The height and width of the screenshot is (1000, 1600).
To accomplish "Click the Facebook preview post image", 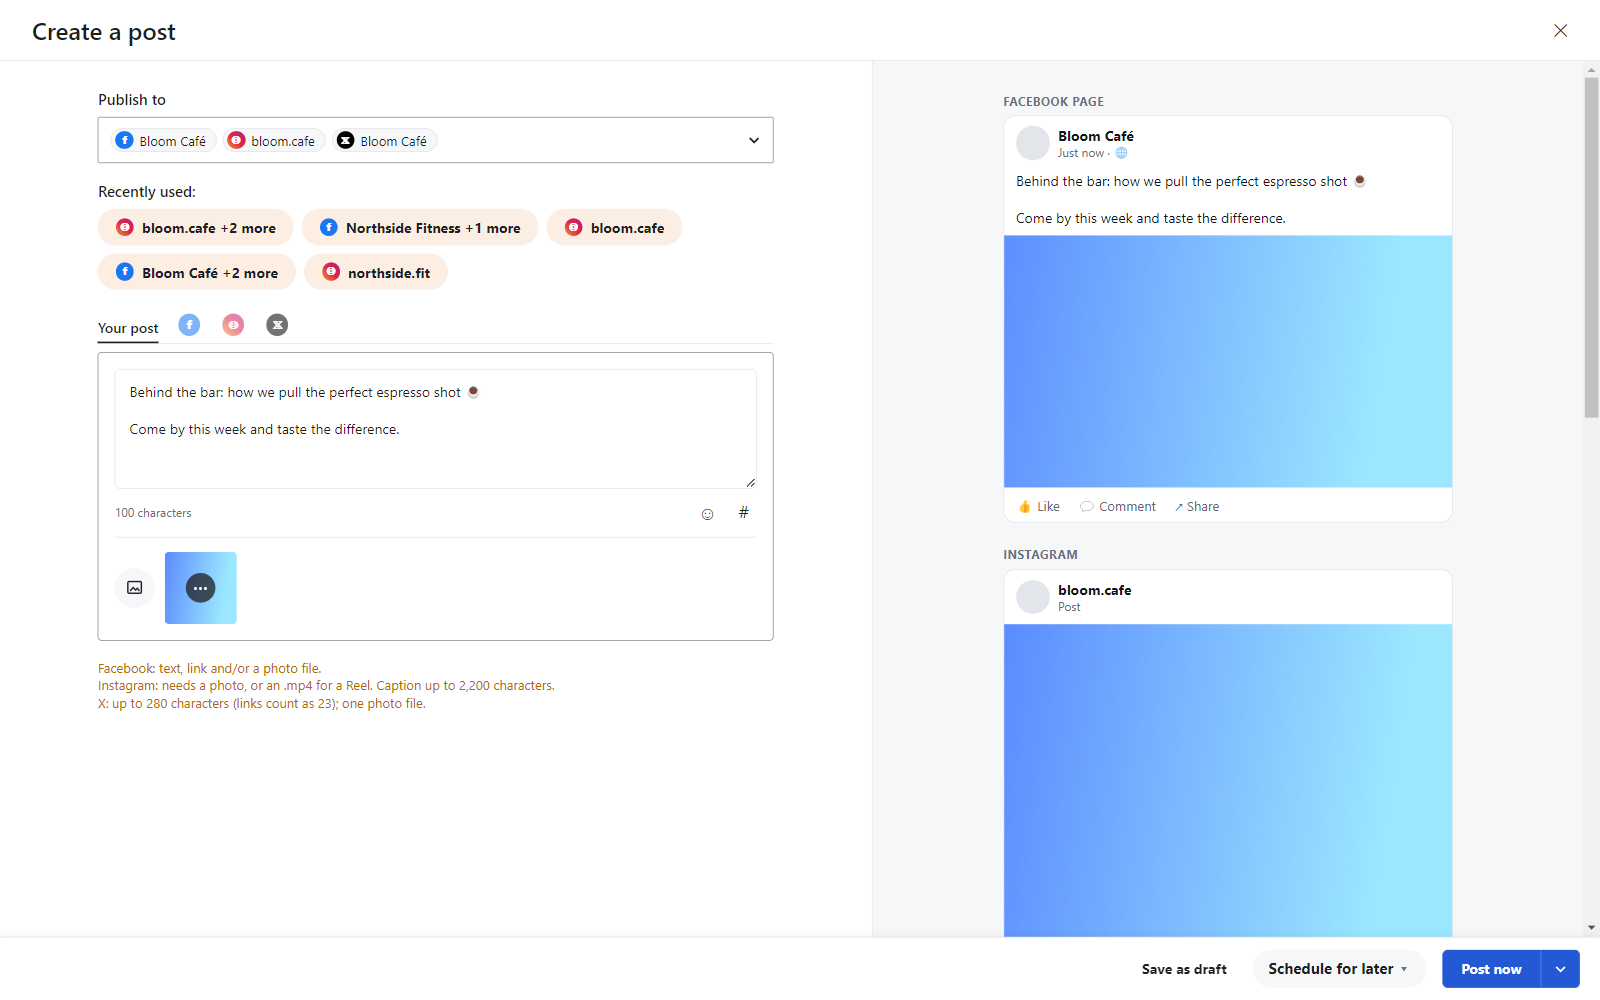I will point(1228,362).
